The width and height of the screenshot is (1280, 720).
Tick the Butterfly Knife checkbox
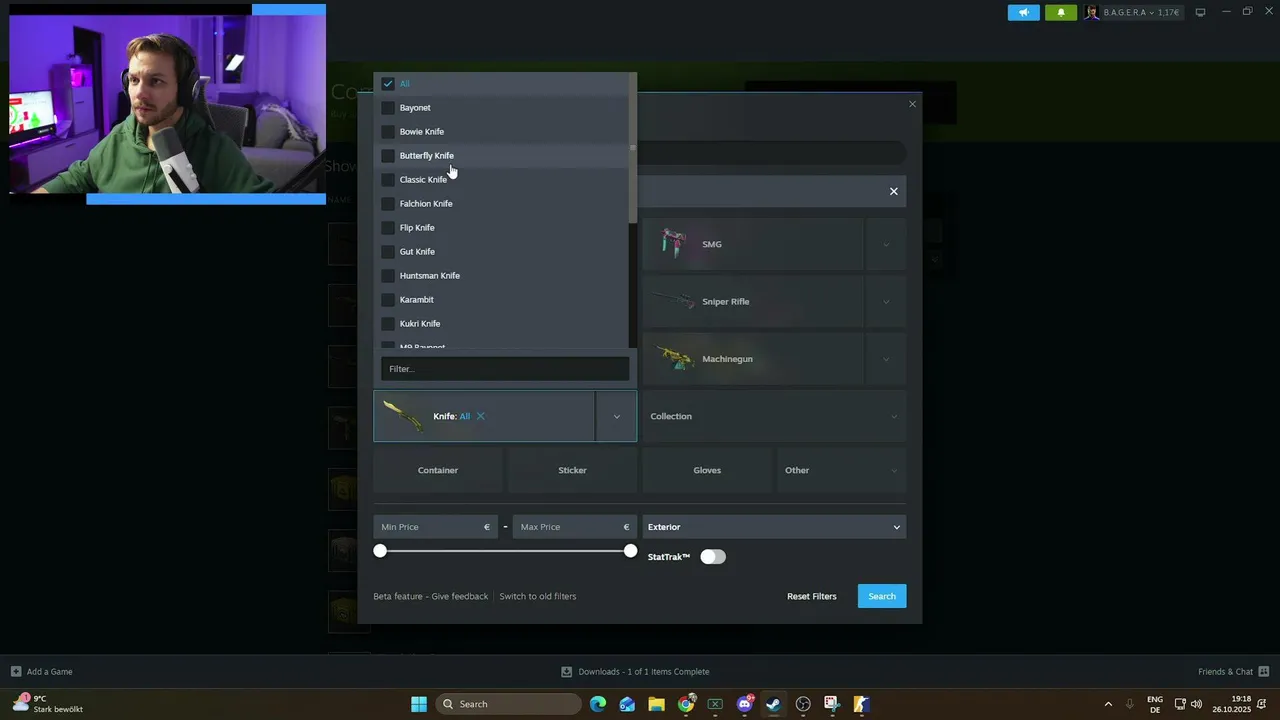(388, 156)
